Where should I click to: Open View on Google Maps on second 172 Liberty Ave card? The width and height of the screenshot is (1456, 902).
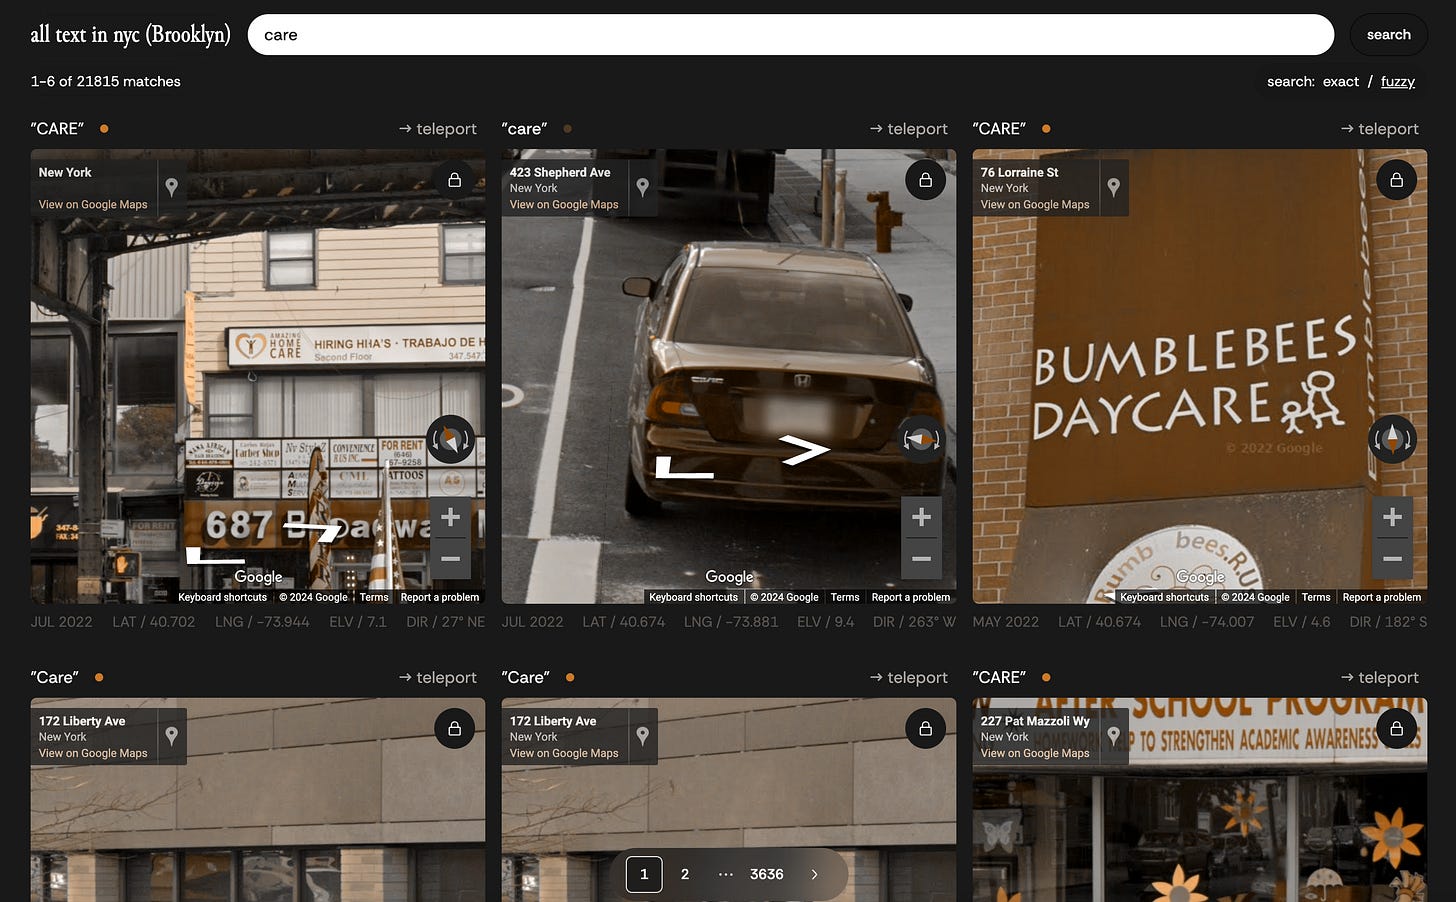click(x=564, y=754)
